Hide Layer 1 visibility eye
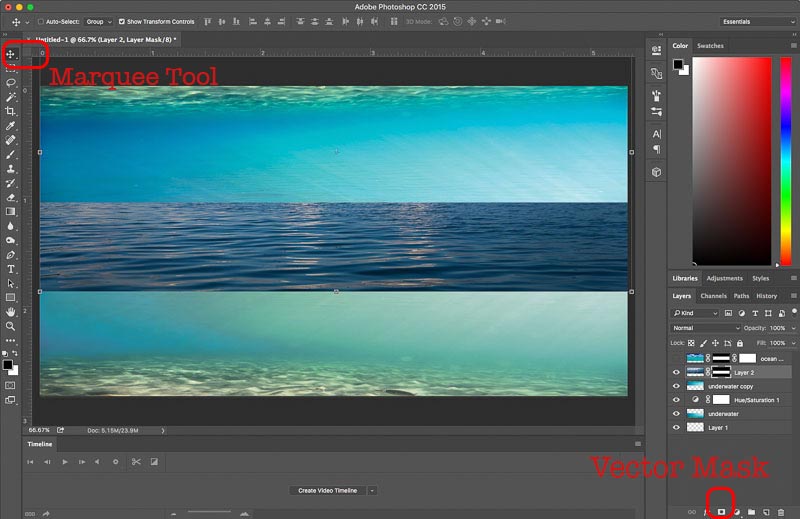This screenshot has width=800, height=519. coord(677,428)
